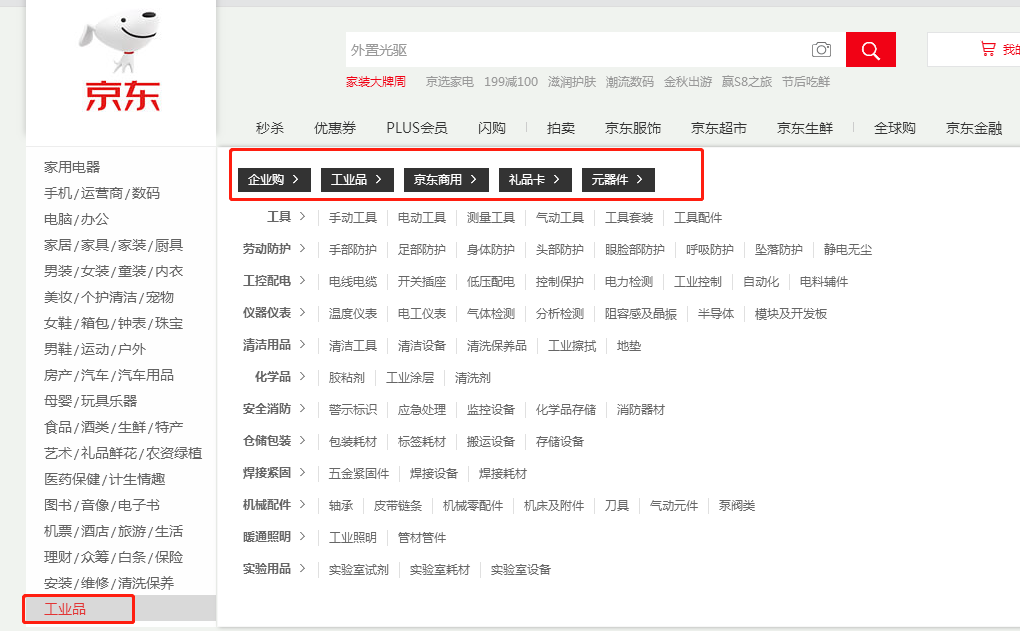Open the 全球购 navigation tab
Viewport: 1020px width, 631px height.
[894, 128]
